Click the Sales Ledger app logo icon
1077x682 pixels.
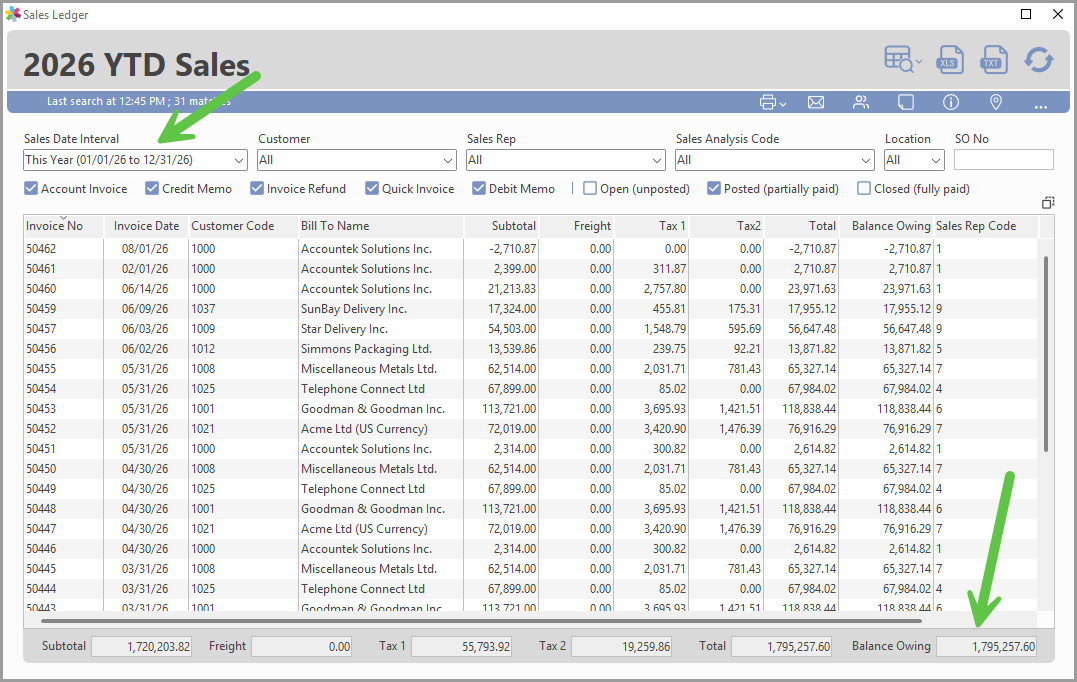[x=12, y=14]
